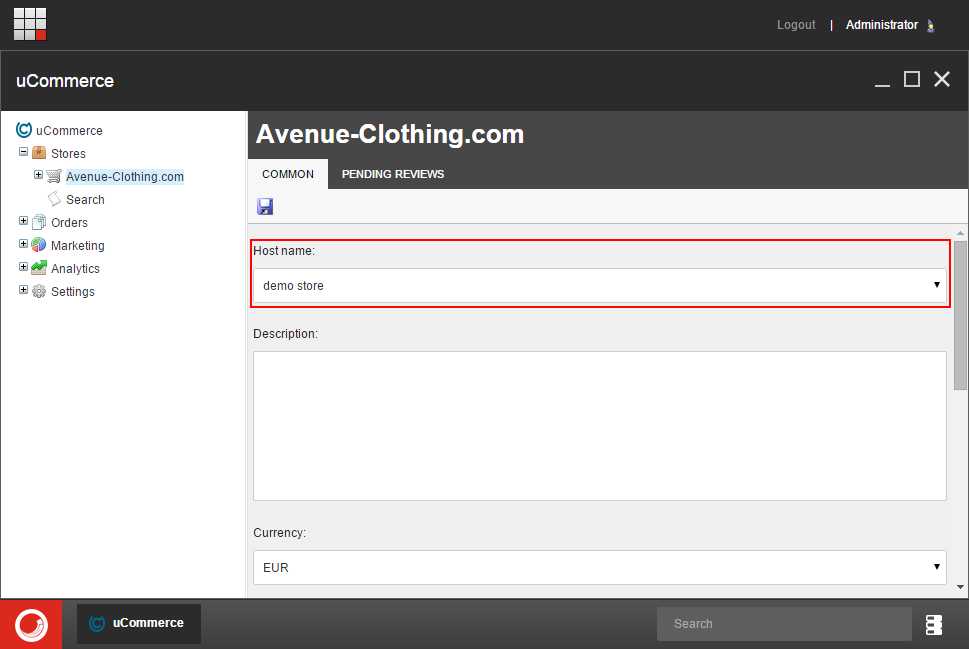The image size is (969, 649).
Task: Select Search item in the tree
Action: click(85, 200)
